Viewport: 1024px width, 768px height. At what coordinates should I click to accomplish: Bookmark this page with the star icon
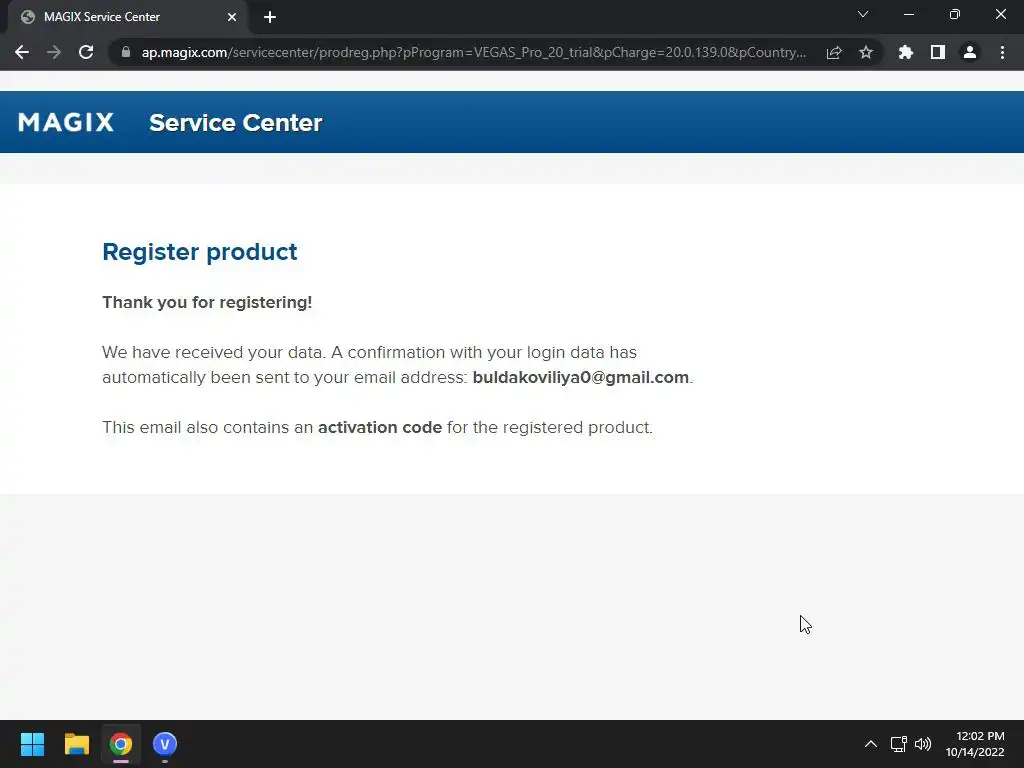(866, 52)
